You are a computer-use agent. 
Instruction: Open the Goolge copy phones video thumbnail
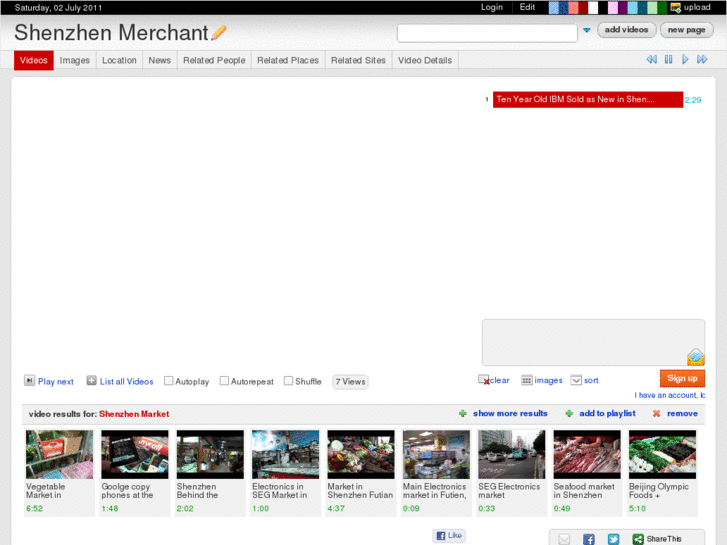[135, 455]
